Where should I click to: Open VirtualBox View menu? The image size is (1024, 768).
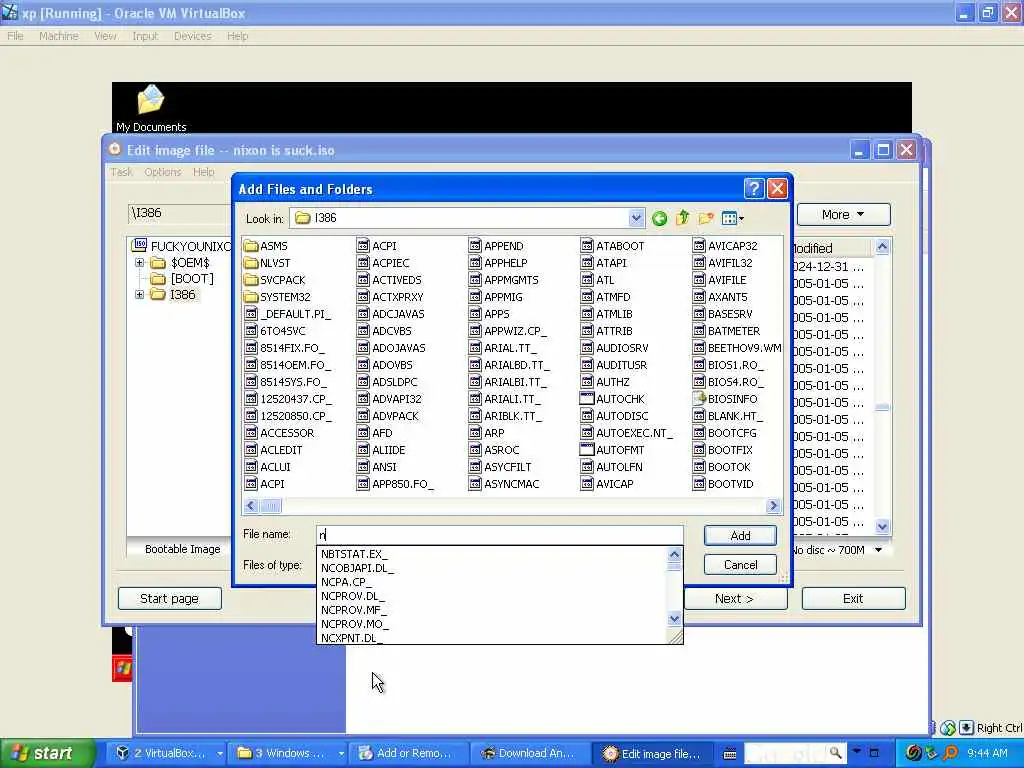click(x=105, y=36)
